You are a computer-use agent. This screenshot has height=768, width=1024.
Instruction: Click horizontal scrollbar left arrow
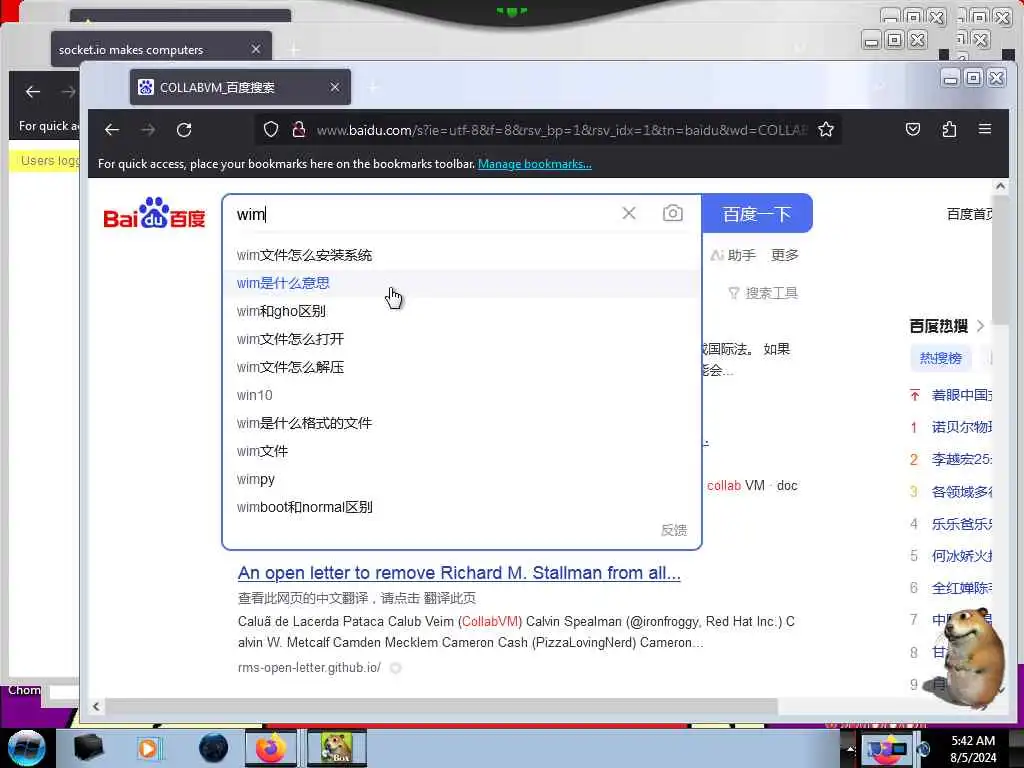coord(96,706)
